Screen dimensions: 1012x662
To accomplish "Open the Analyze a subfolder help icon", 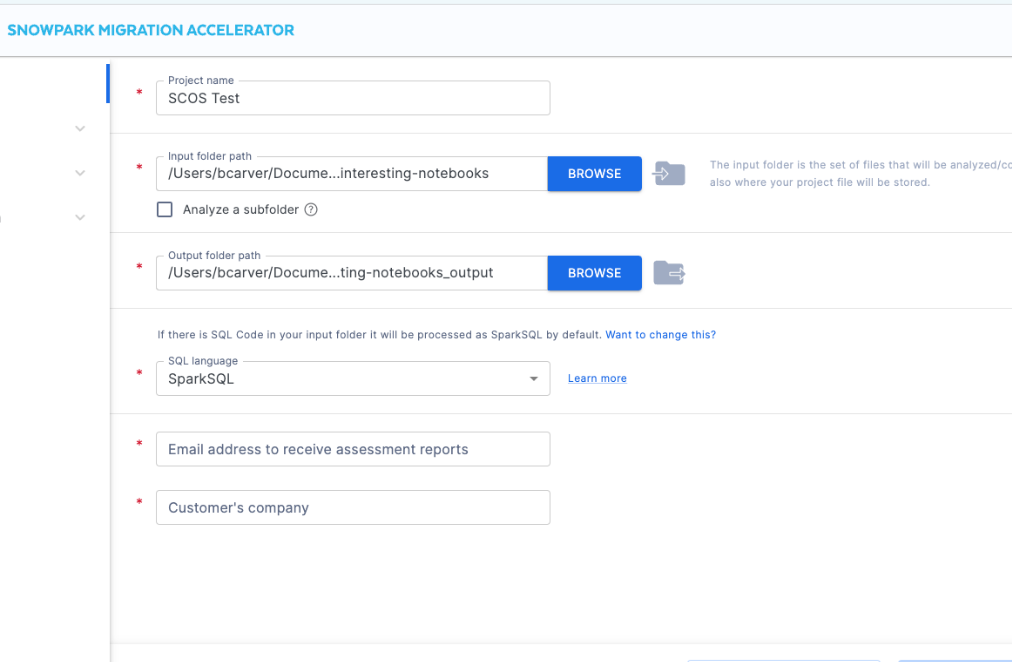I will point(311,210).
